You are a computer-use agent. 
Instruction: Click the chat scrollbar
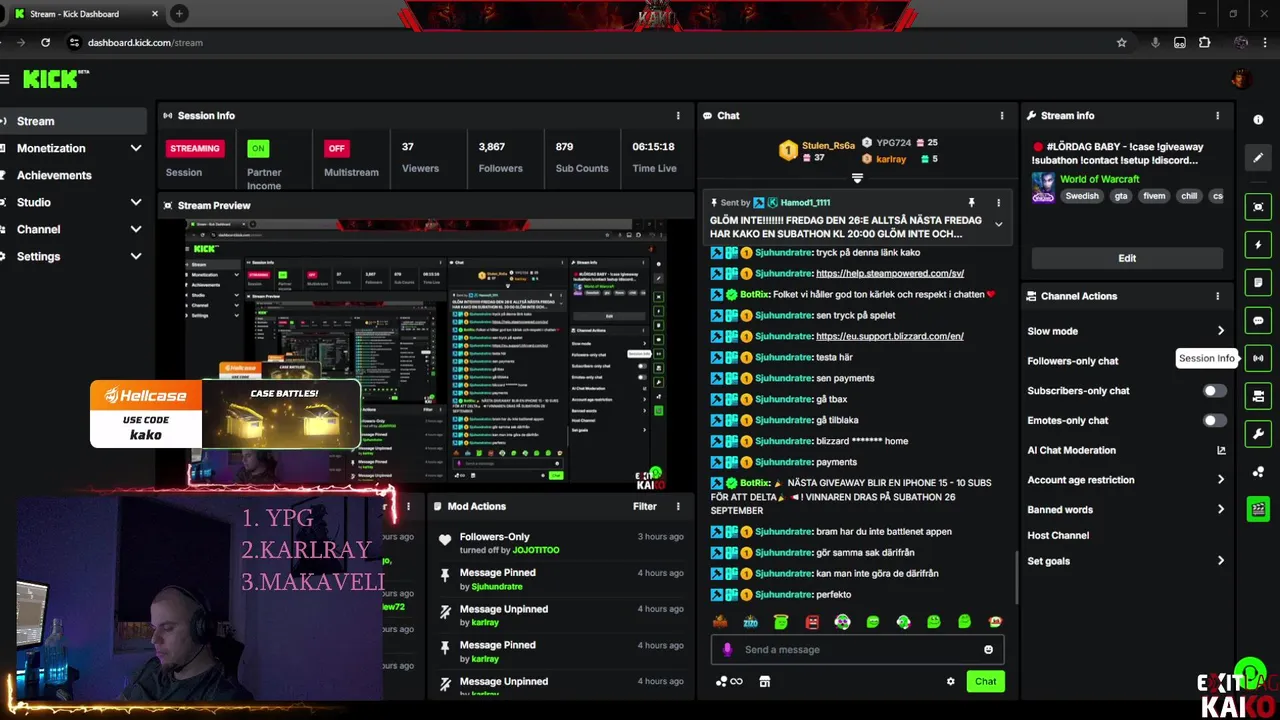click(x=1015, y=577)
